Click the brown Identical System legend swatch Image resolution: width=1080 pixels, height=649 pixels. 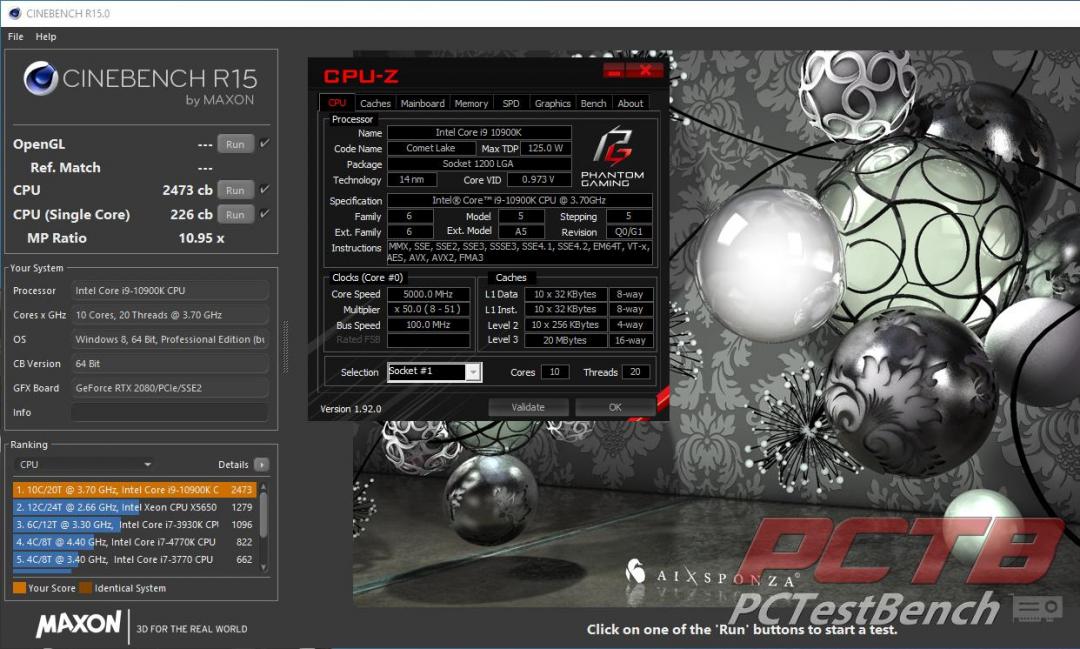pyautogui.click(x=85, y=588)
